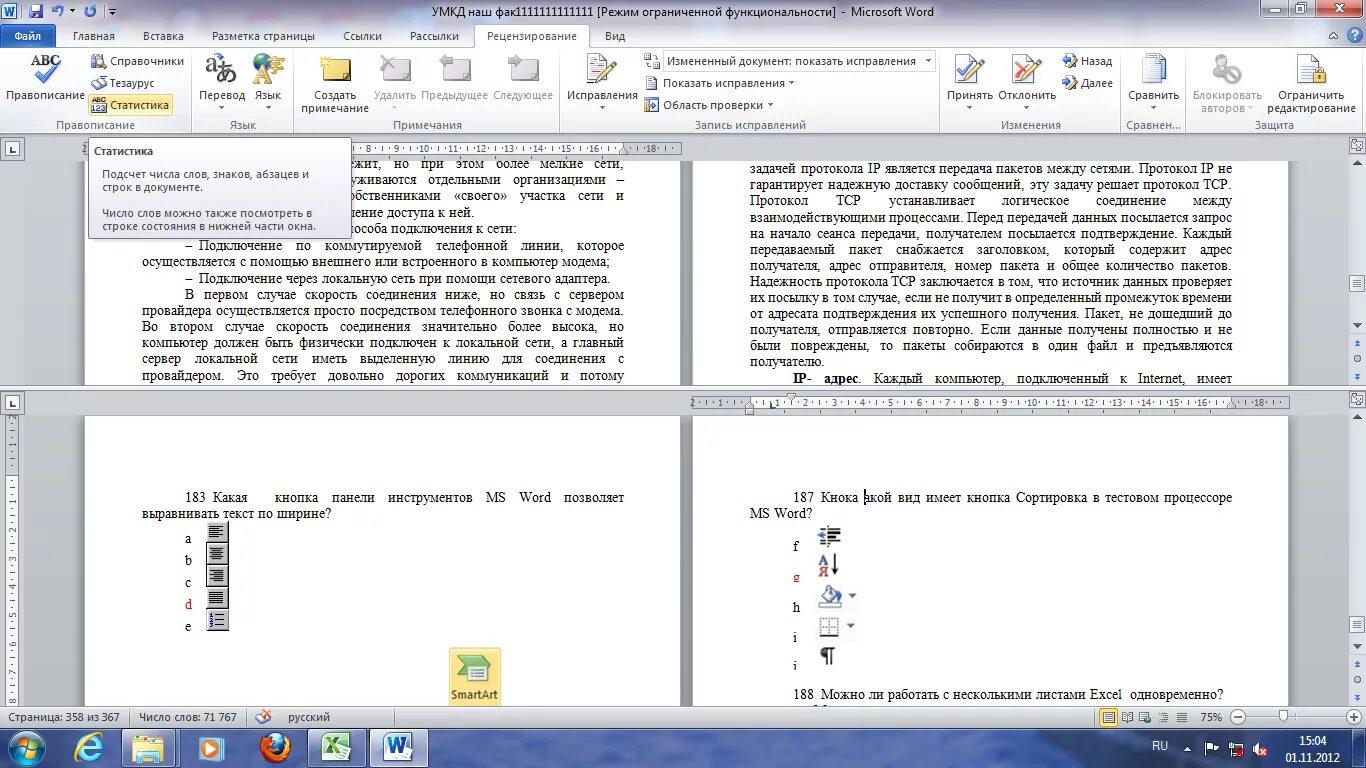Switch to Web Layout view
Viewport: 1366px width, 768px height.
1146,717
